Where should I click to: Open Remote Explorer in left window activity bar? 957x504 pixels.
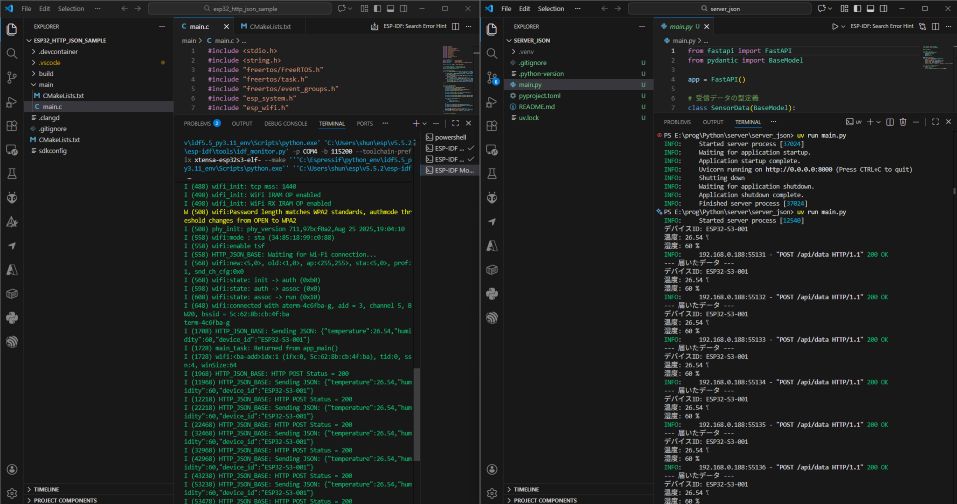[x=12, y=149]
